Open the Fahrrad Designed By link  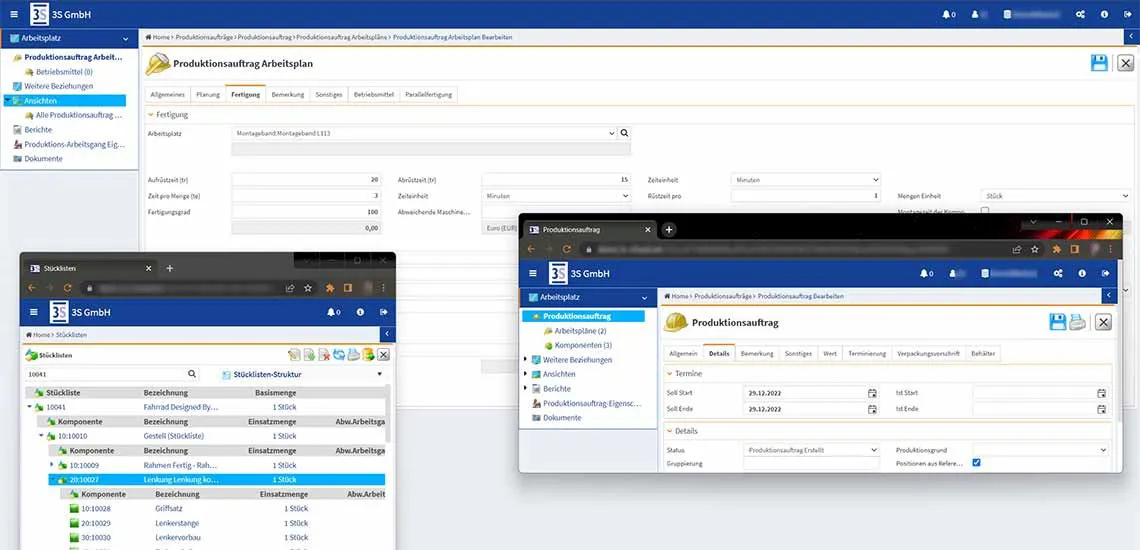click(x=181, y=407)
